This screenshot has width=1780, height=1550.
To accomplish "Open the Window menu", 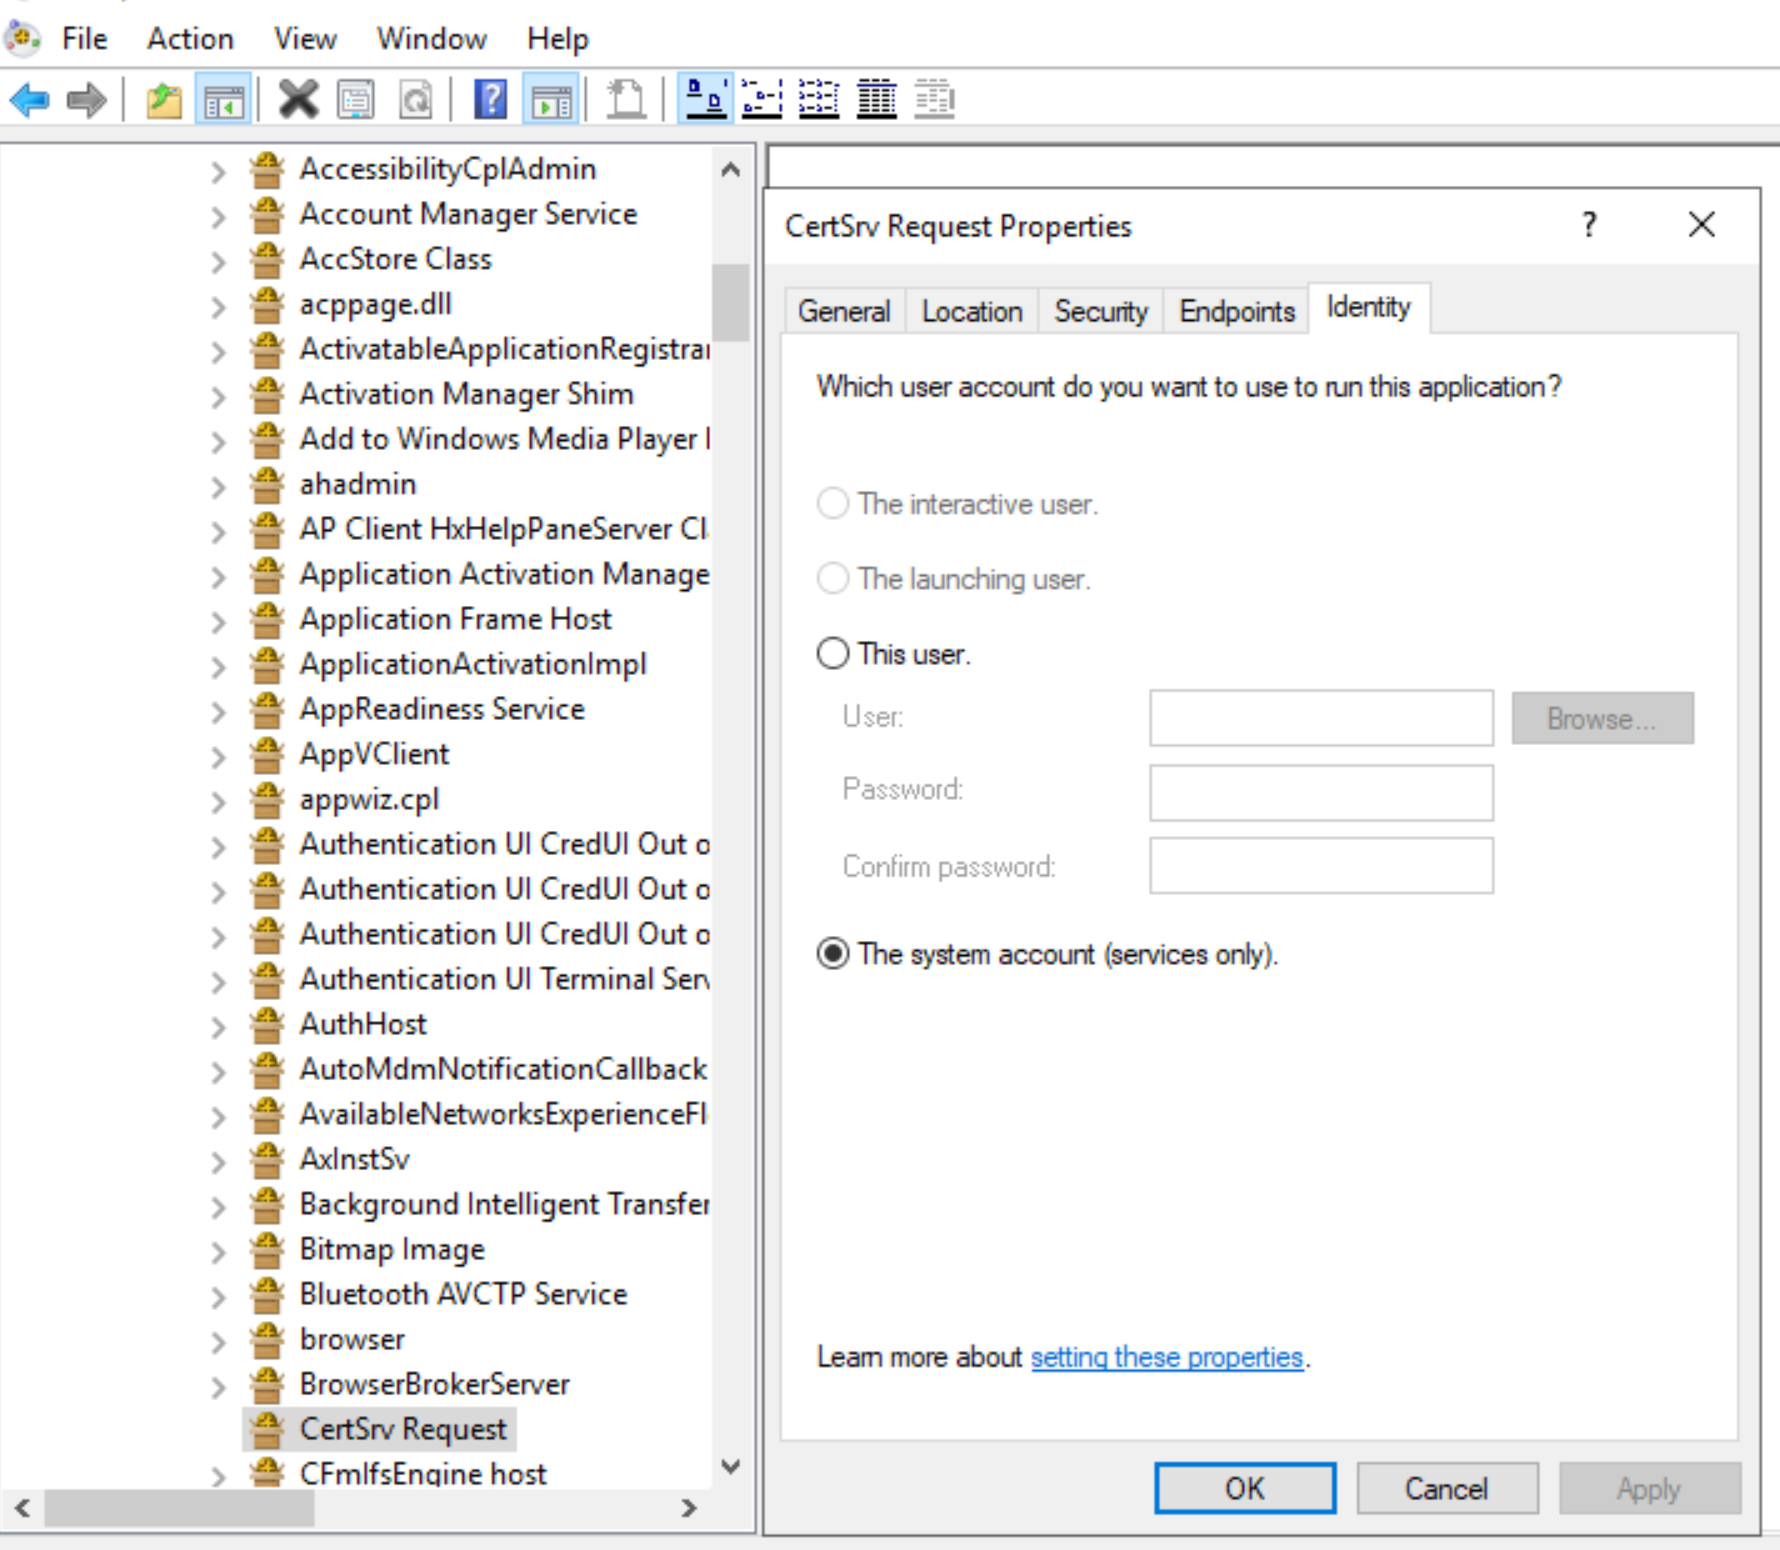I will click(x=431, y=39).
